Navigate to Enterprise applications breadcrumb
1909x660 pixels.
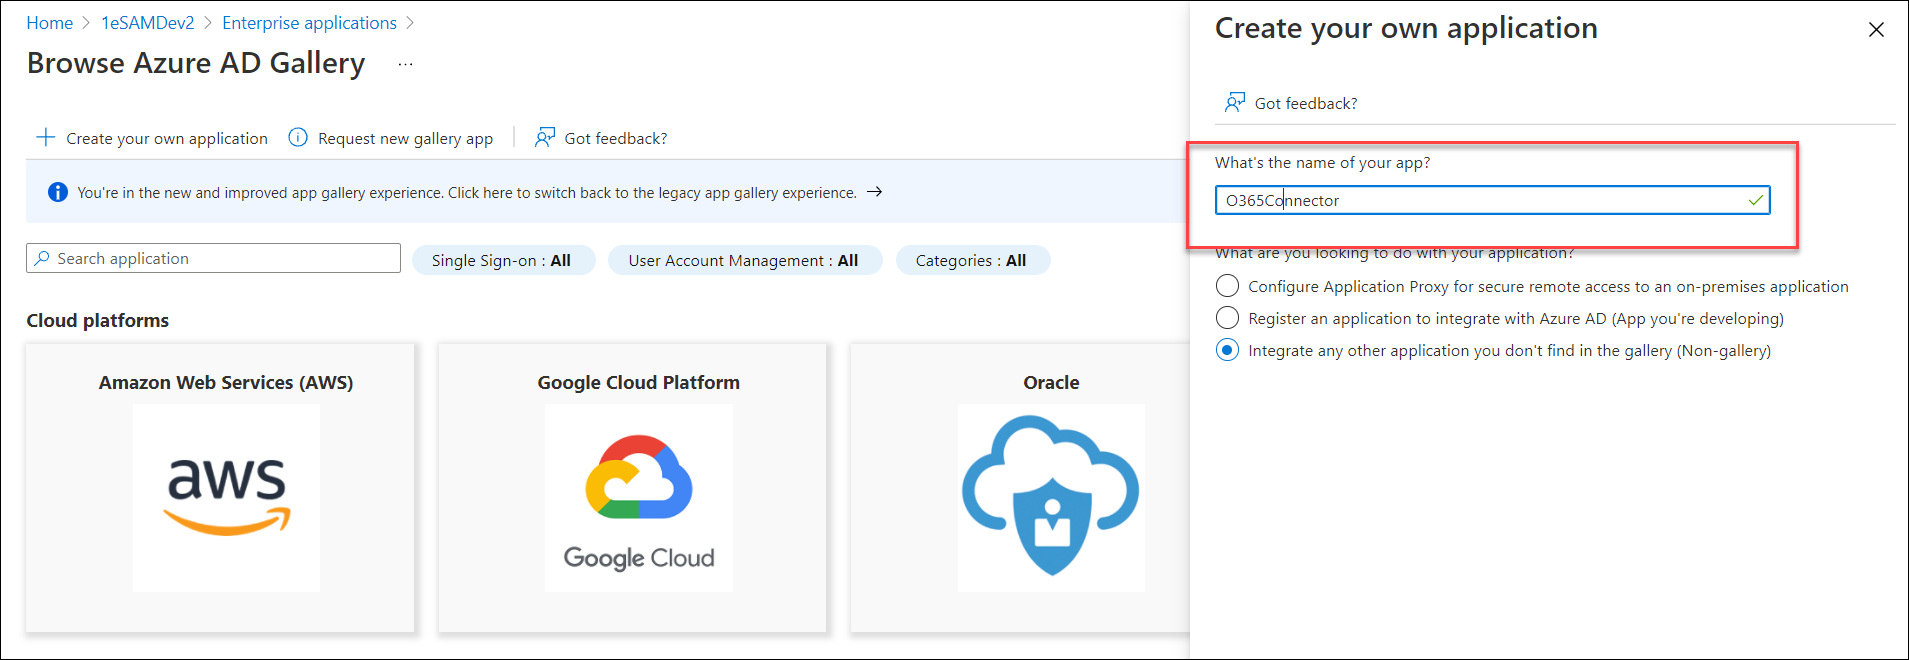(x=309, y=23)
